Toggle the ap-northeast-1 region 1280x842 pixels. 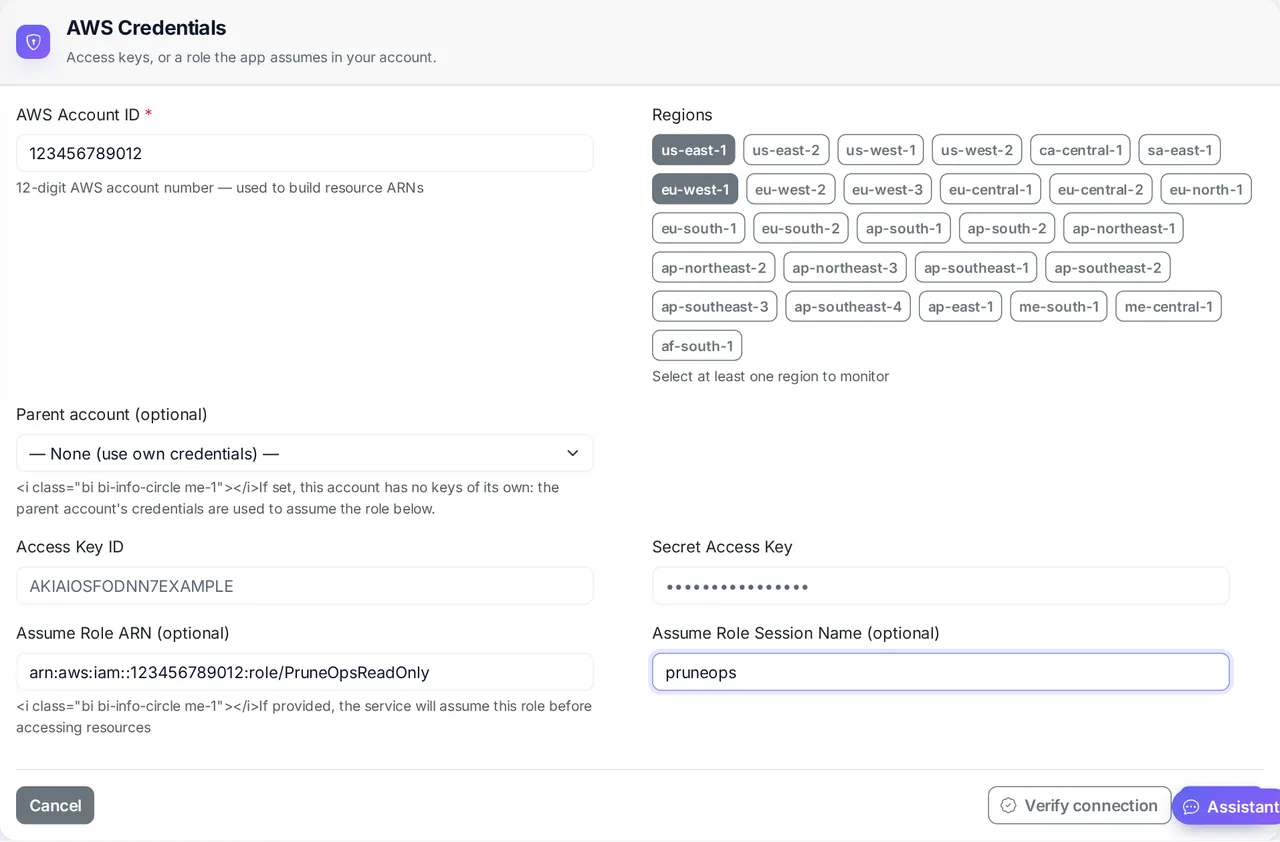[x=1123, y=228]
